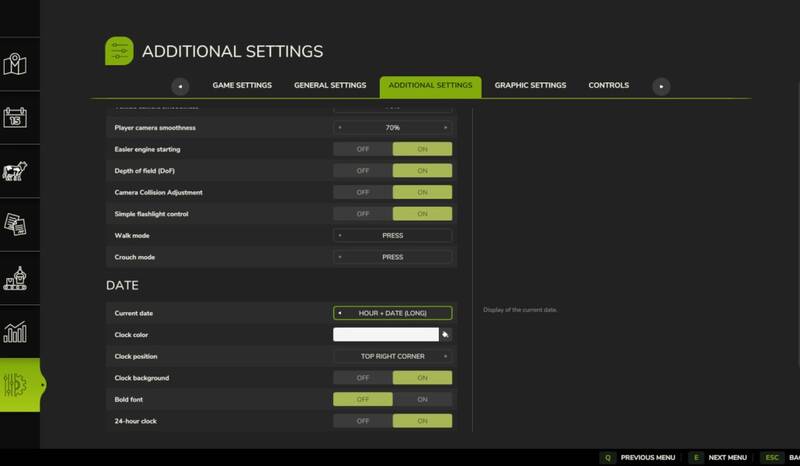Open the animals page cow icon
The image size is (800, 466).
pyautogui.click(x=16, y=172)
